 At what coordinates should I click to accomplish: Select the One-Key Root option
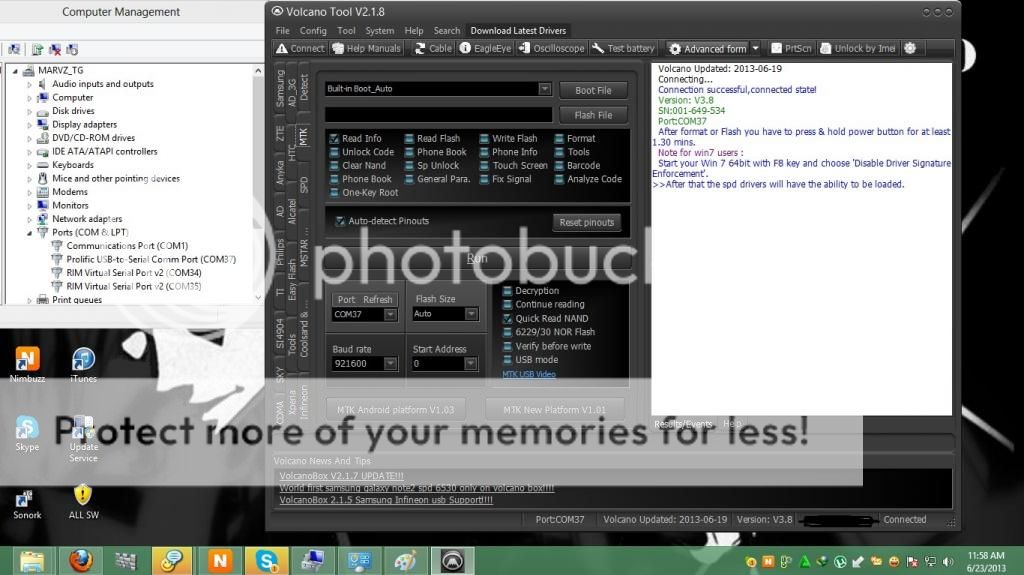[363, 193]
